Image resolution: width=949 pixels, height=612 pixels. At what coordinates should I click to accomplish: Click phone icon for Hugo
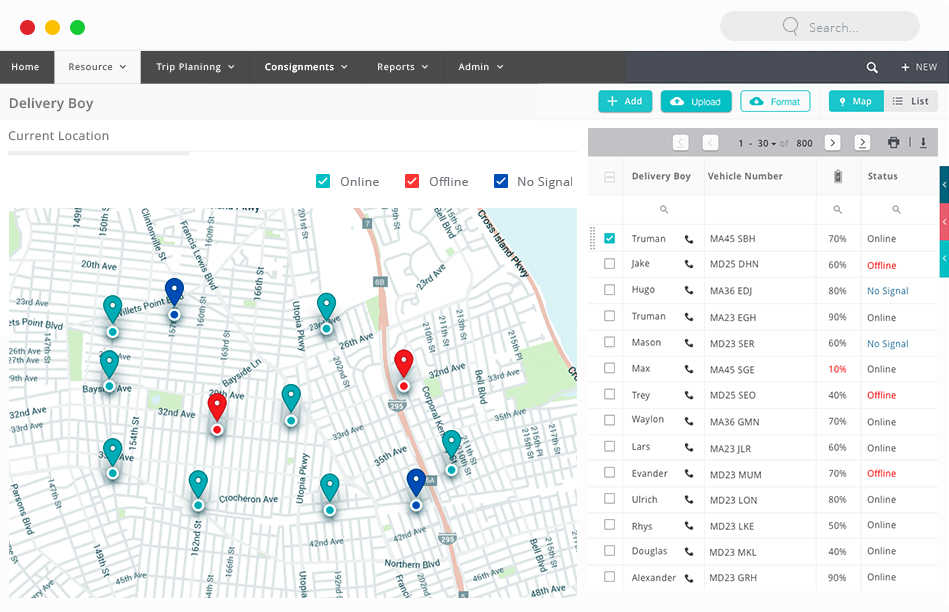pos(689,291)
